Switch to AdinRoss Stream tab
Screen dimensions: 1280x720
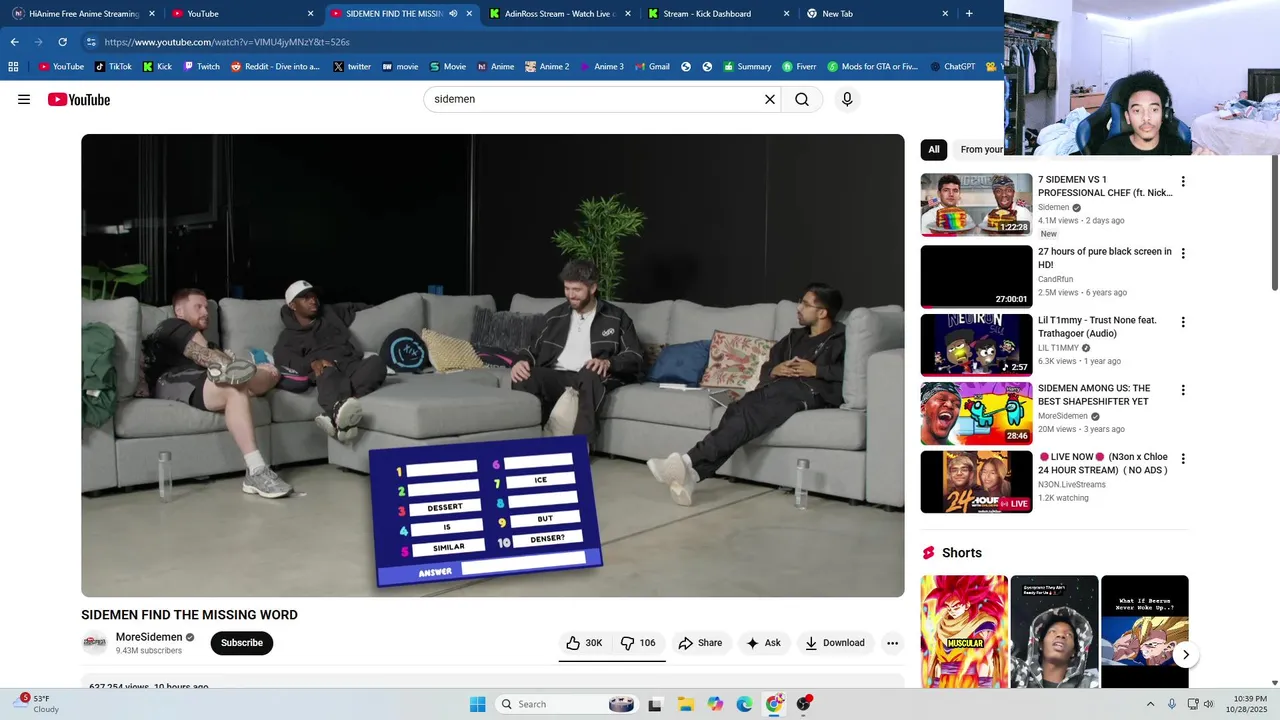(x=560, y=14)
